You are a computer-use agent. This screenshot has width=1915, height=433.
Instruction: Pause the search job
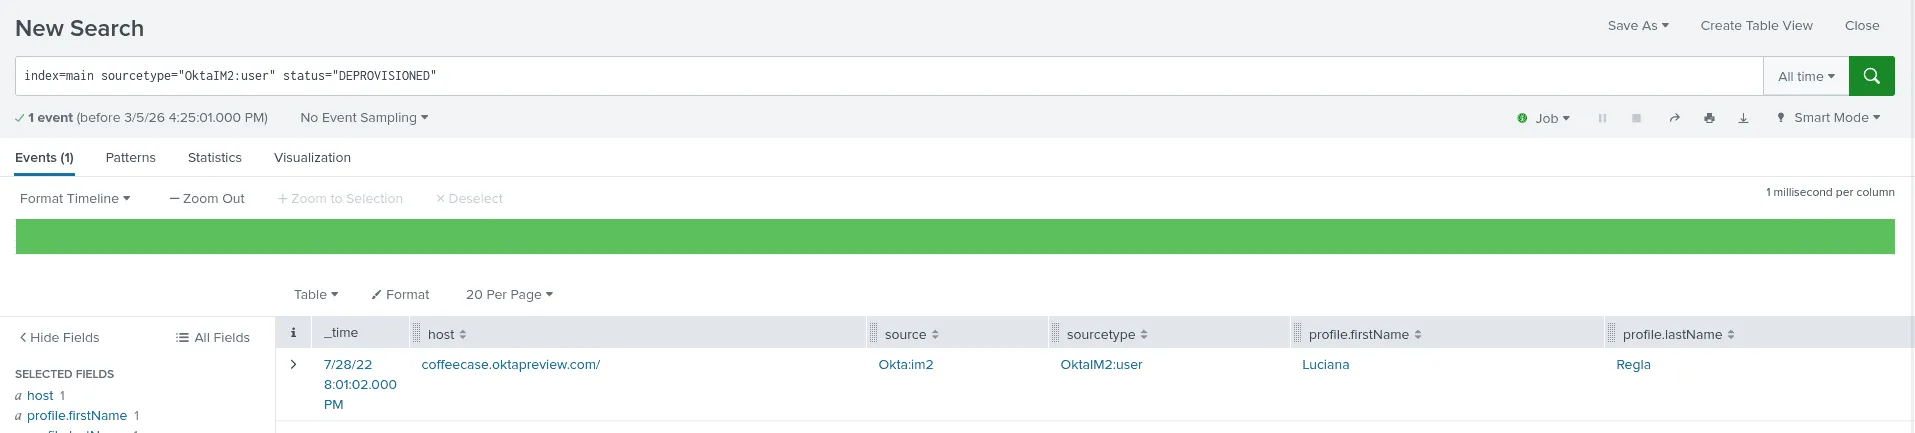(1602, 118)
